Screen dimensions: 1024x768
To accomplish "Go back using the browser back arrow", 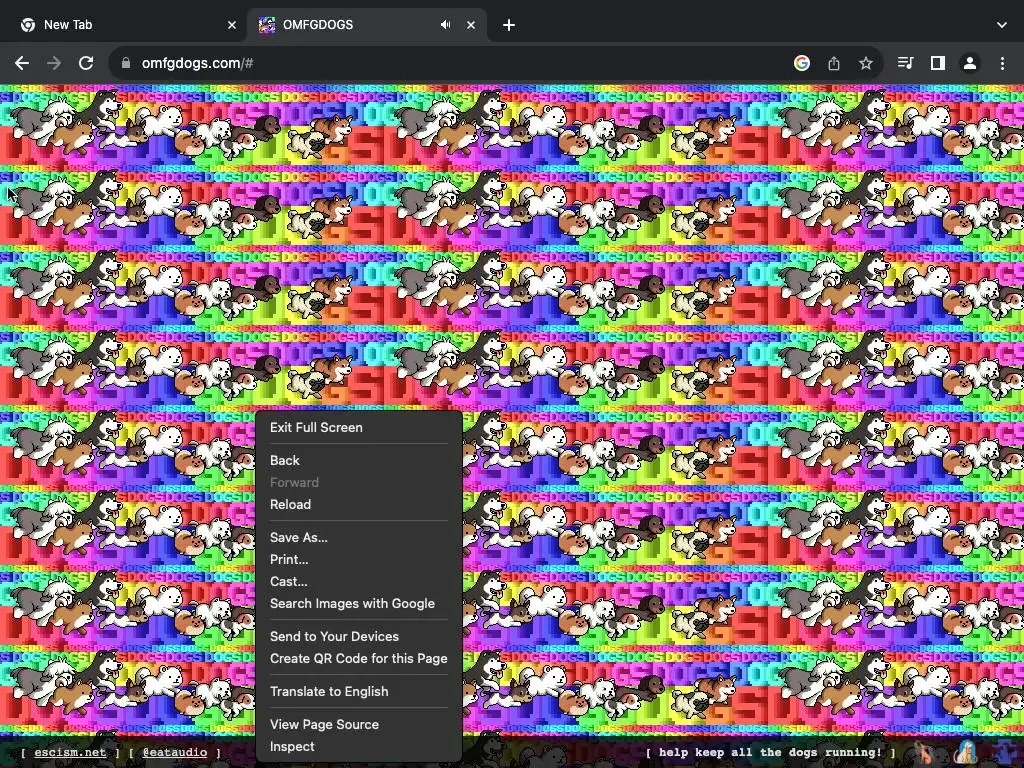I will [22, 63].
